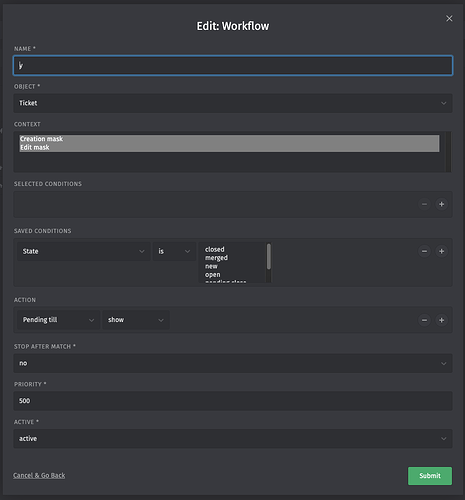Remove row in Selected Conditions
The height and width of the screenshot is (500, 465).
pos(424,204)
